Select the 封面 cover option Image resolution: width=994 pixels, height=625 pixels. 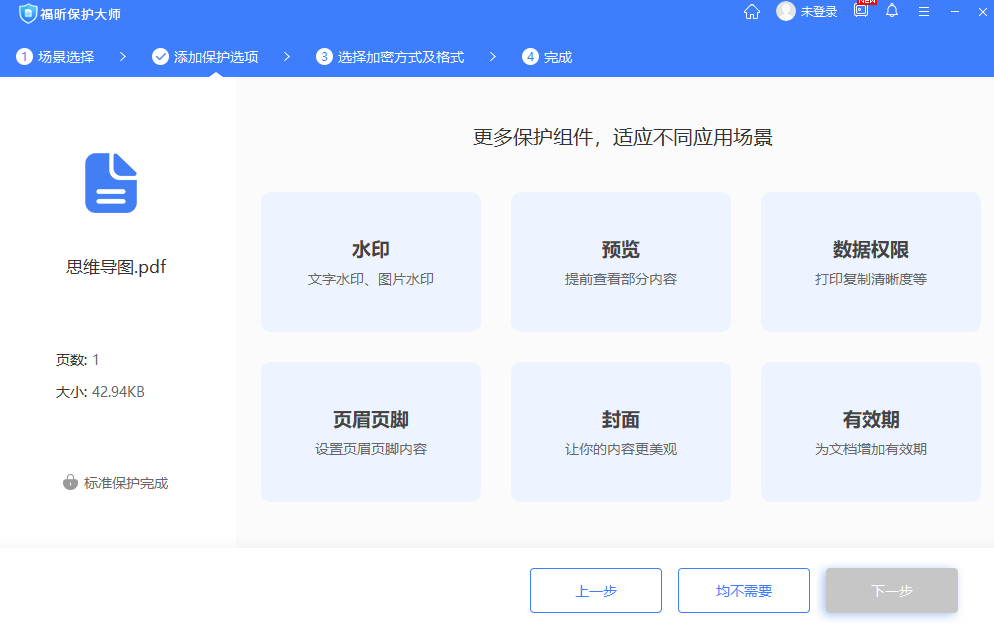[620, 431]
